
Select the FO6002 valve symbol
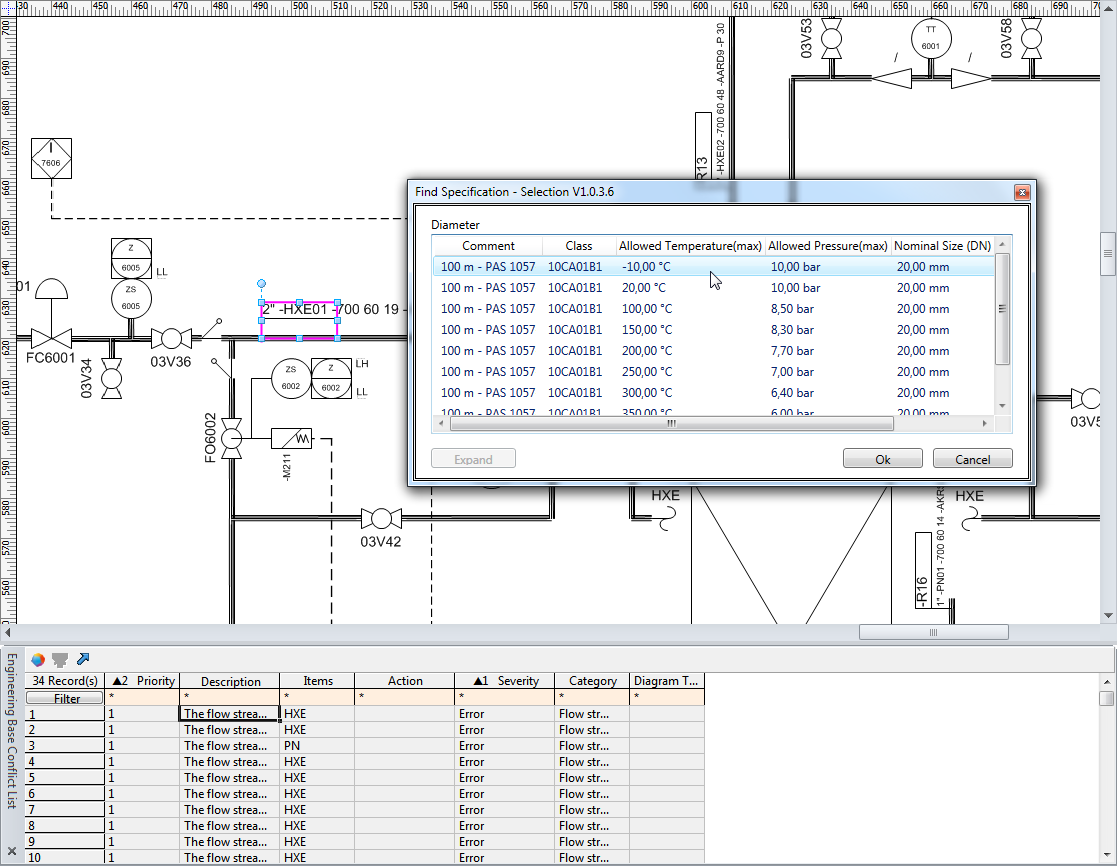232,438
